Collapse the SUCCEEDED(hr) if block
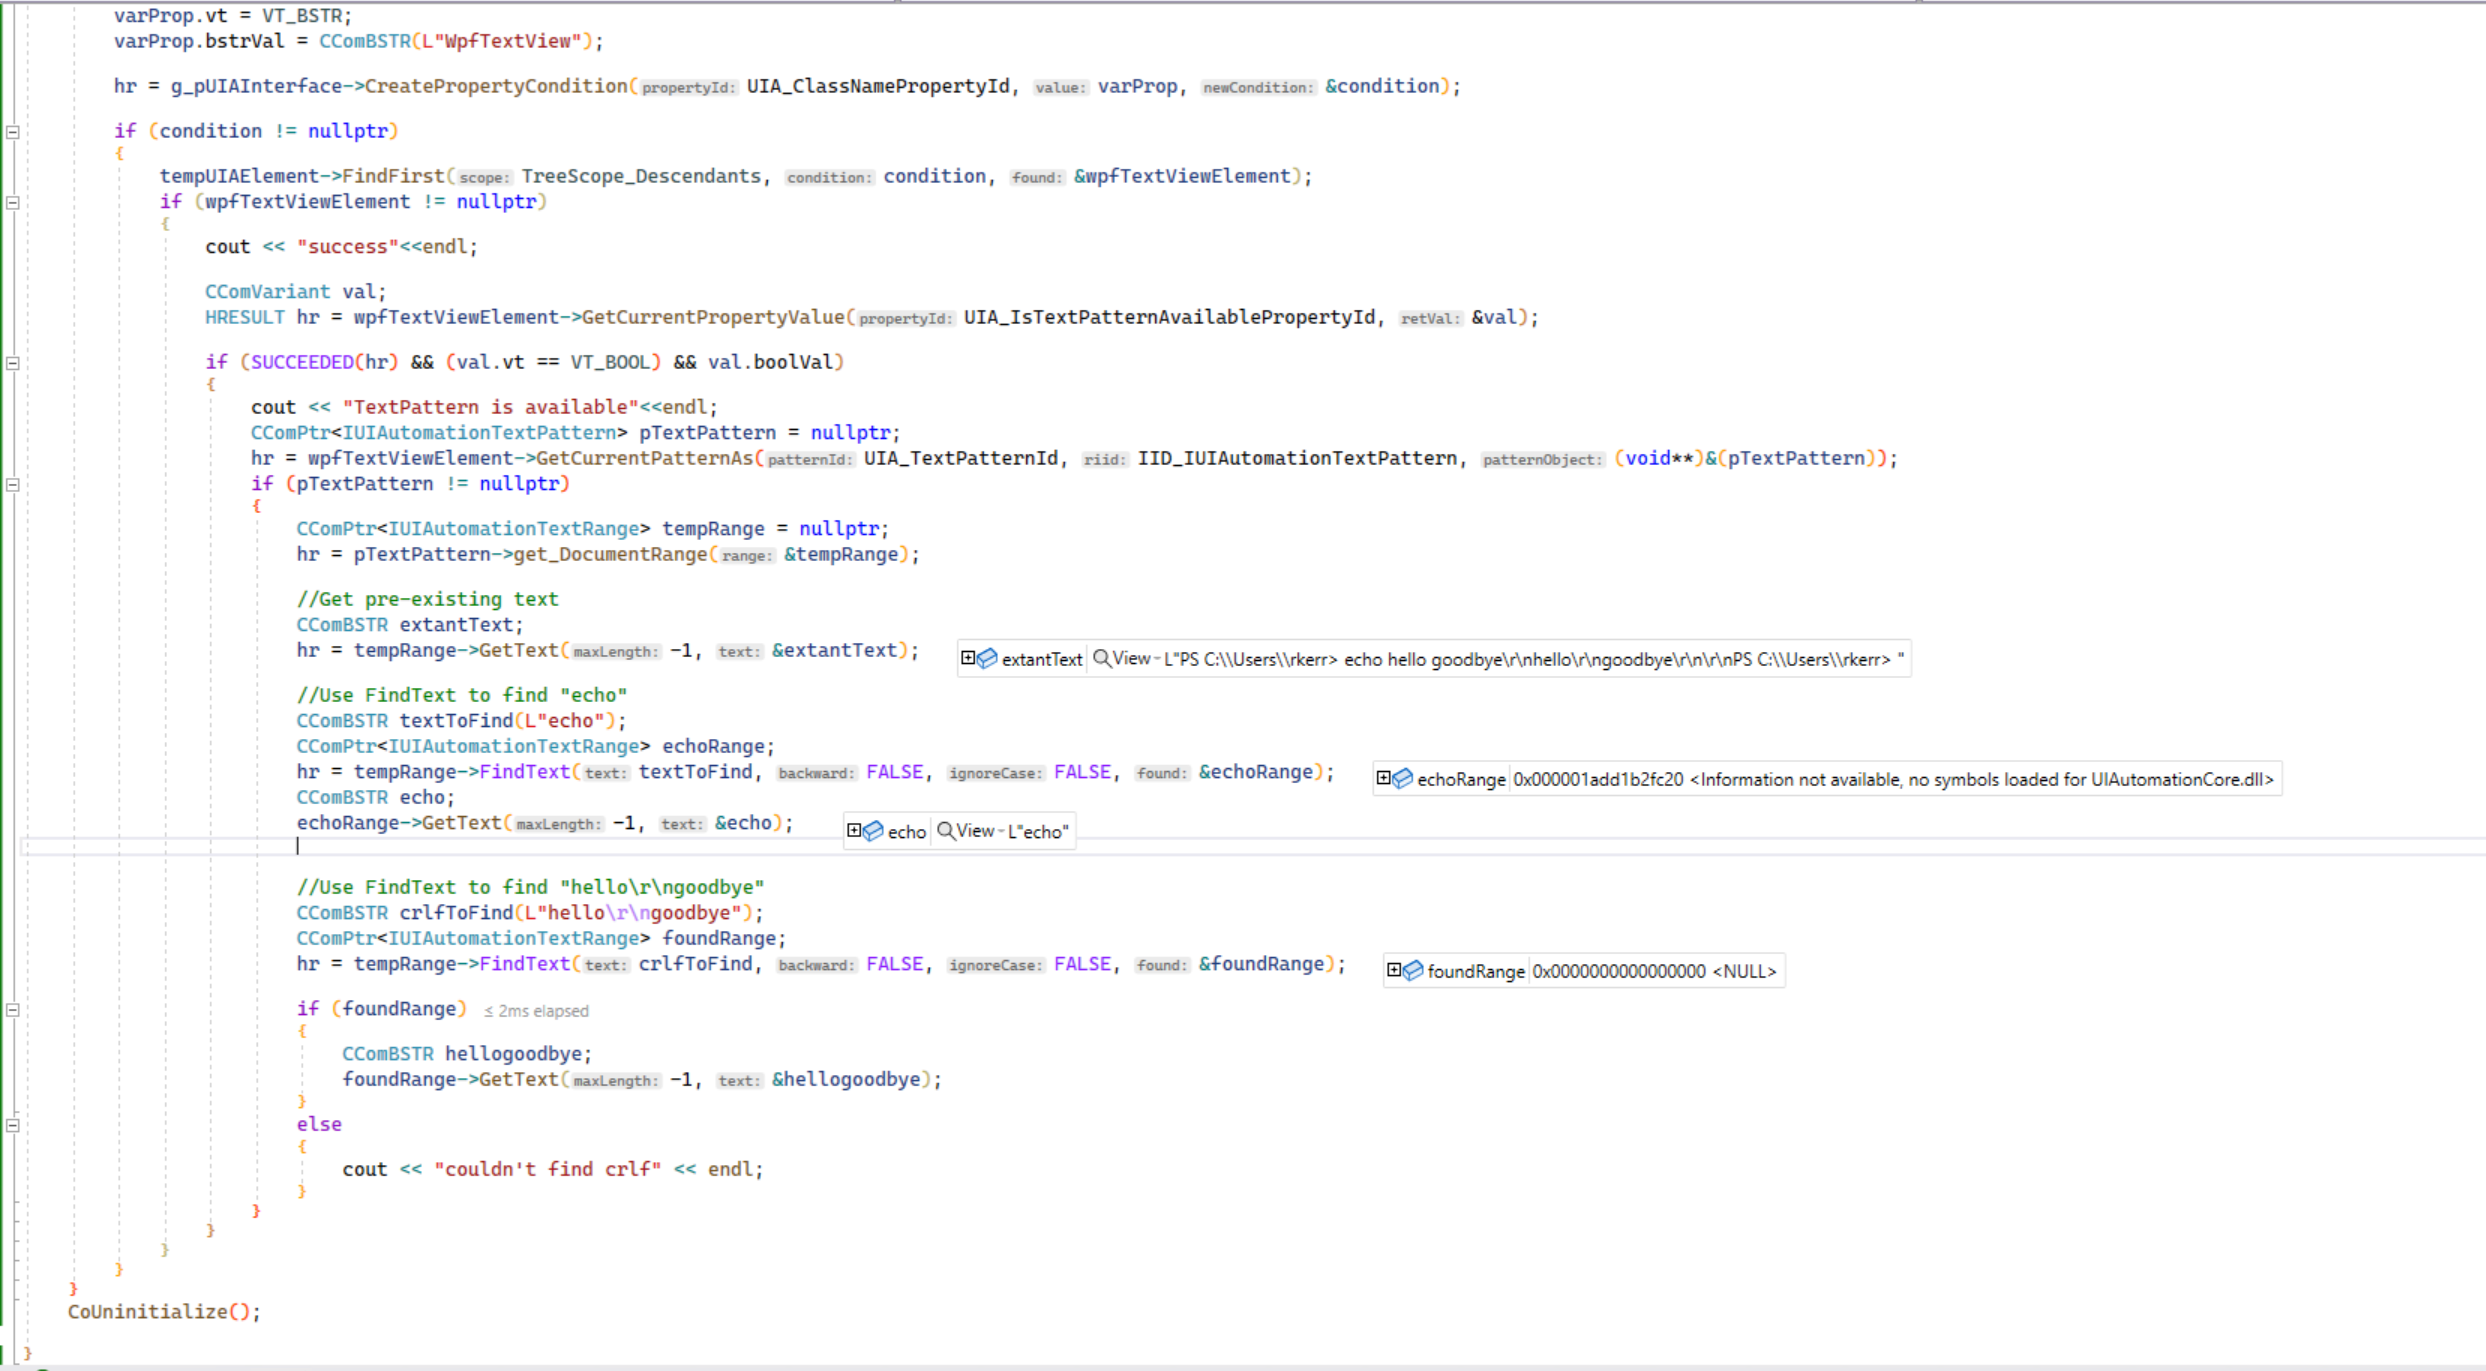 point(12,364)
